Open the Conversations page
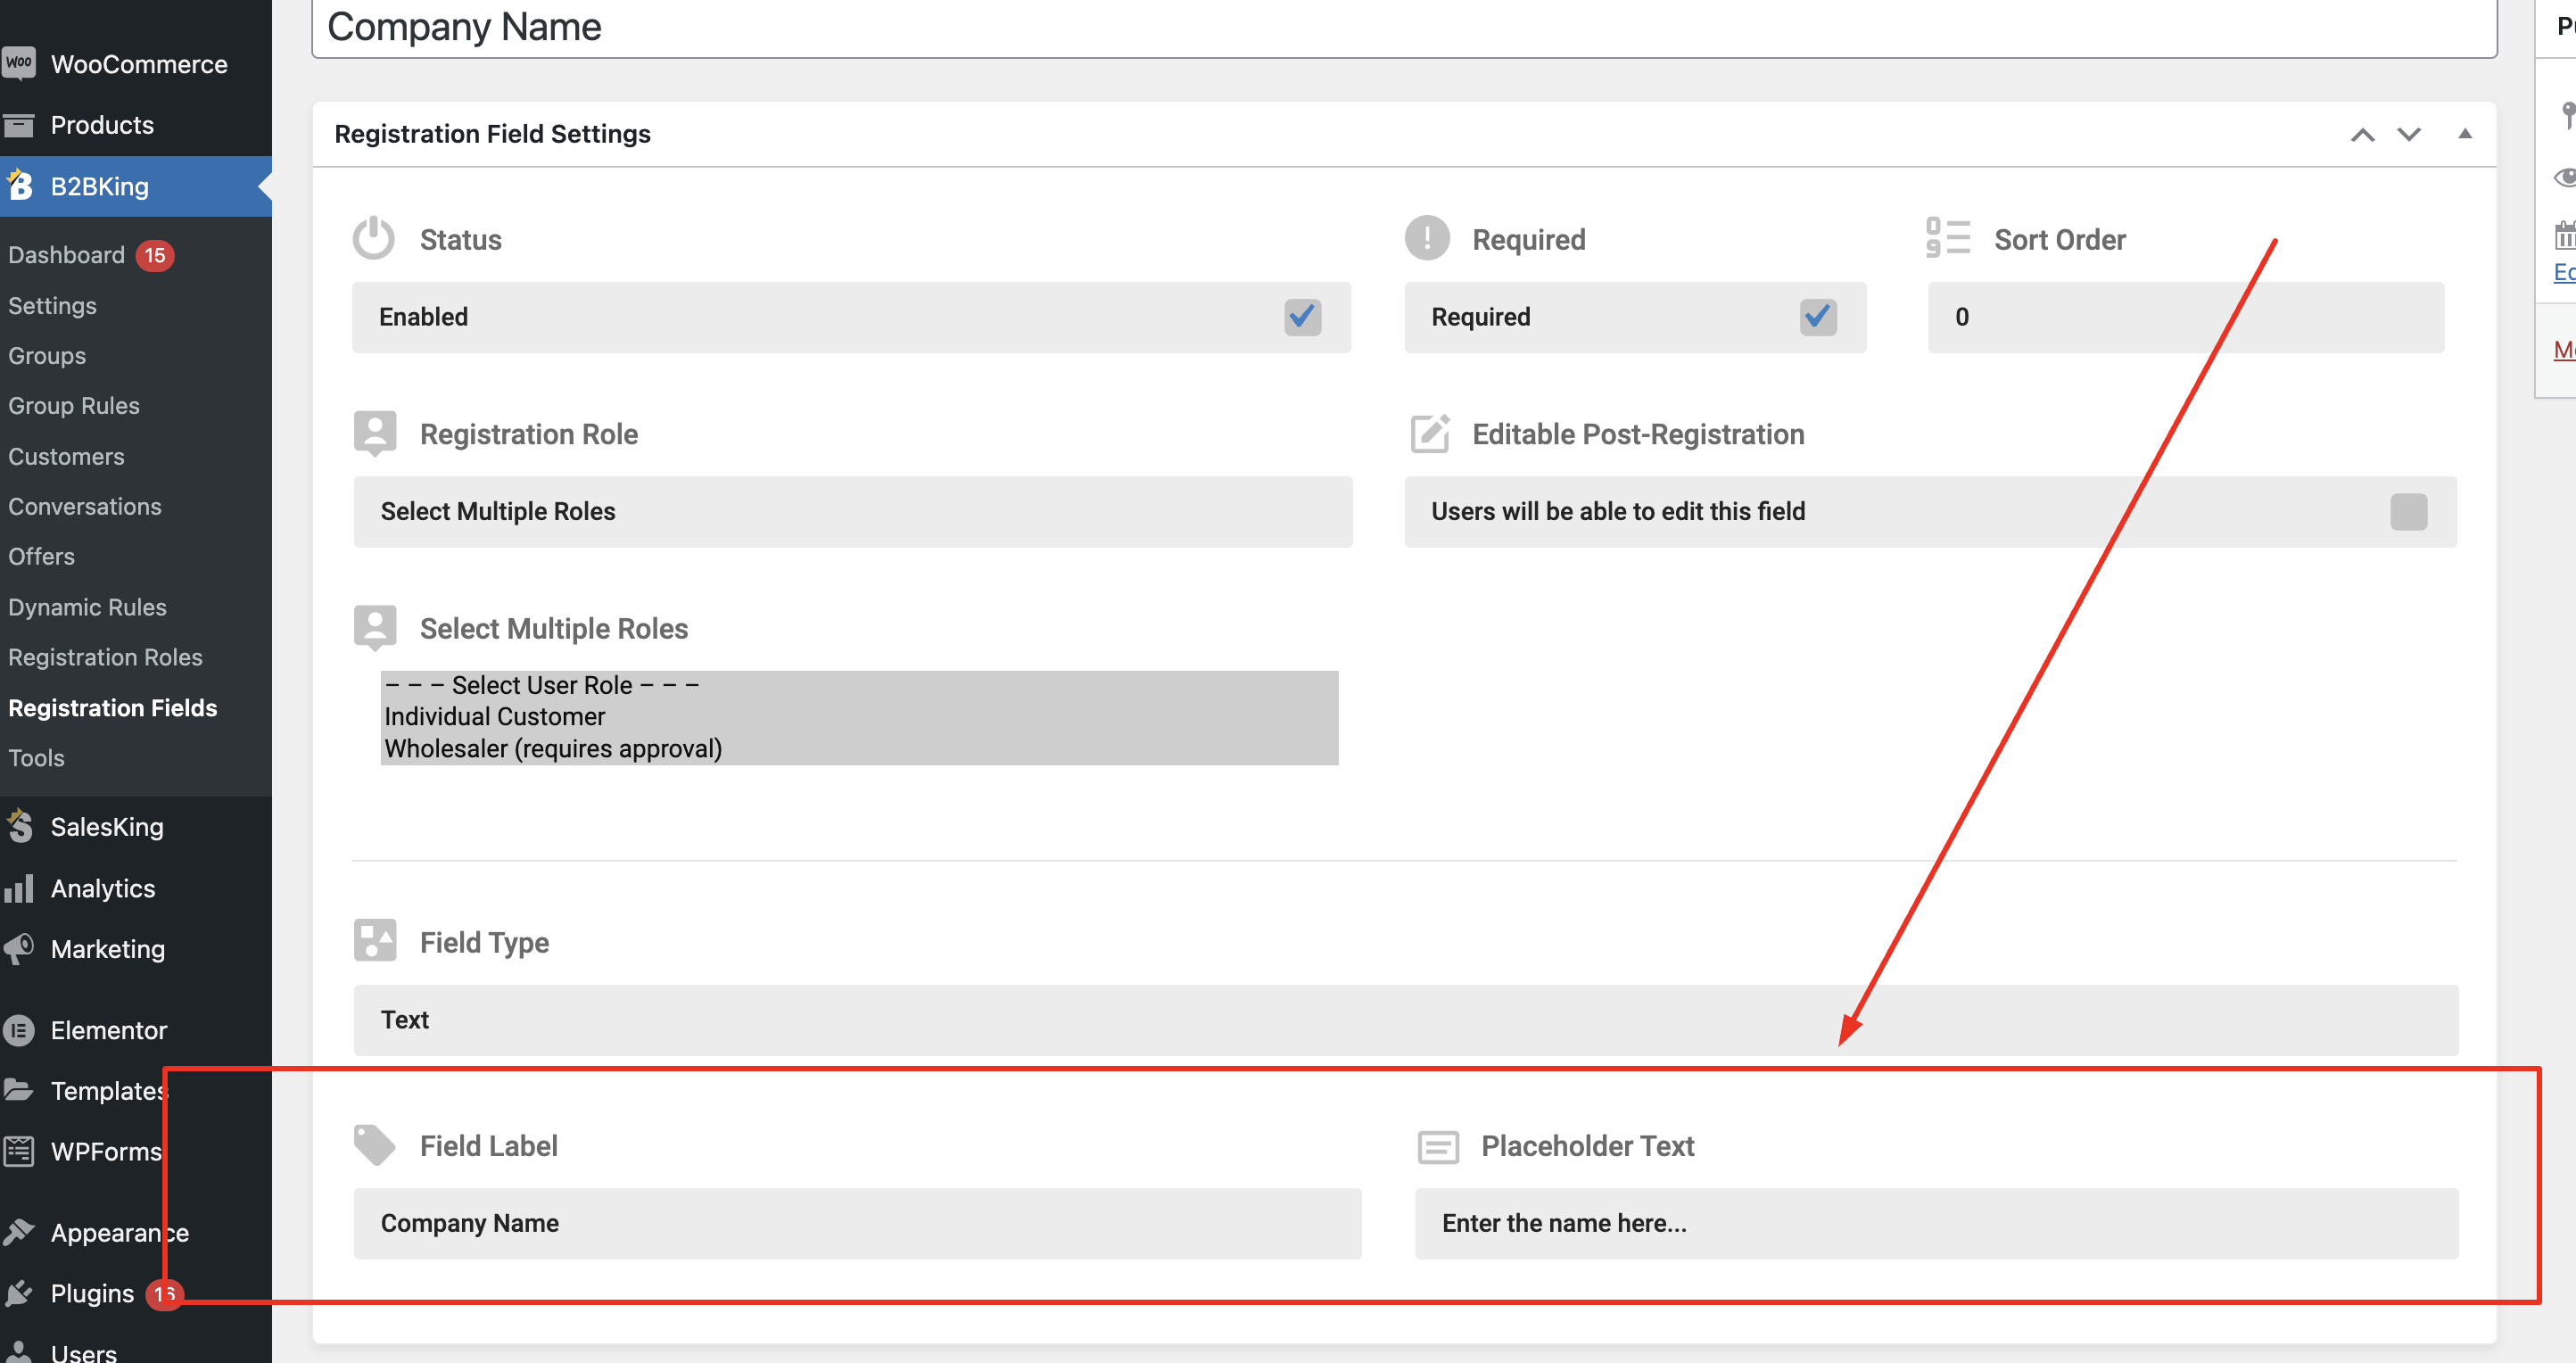The height and width of the screenshot is (1363, 2576). pyautogui.click(x=85, y=506)
